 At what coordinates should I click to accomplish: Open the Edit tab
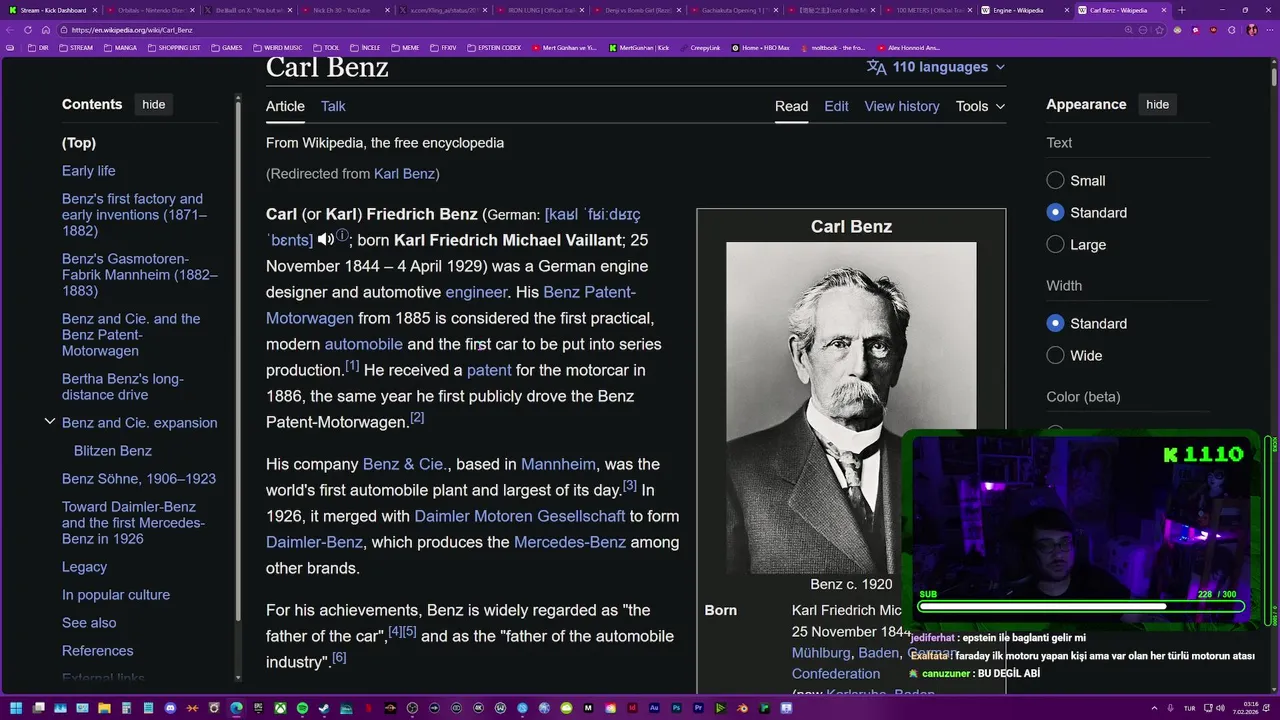(836, 106)
